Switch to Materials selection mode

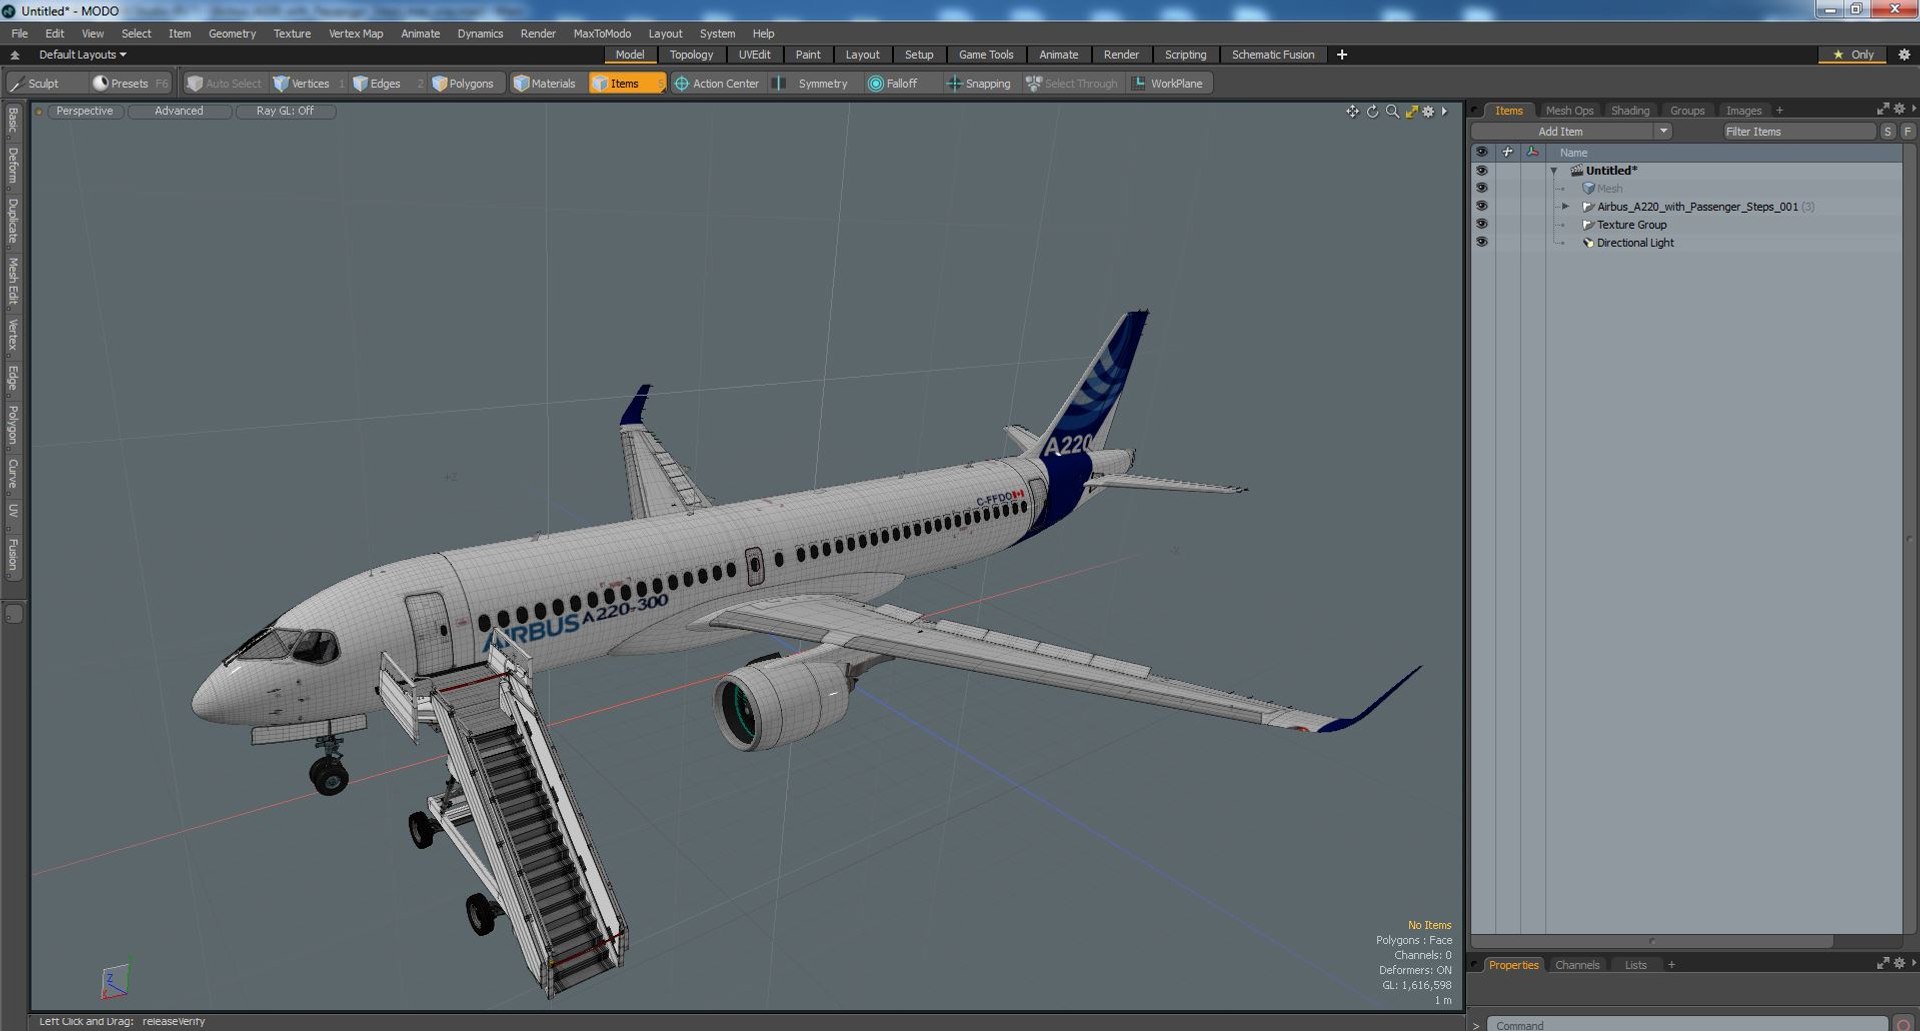coord(545,83)
